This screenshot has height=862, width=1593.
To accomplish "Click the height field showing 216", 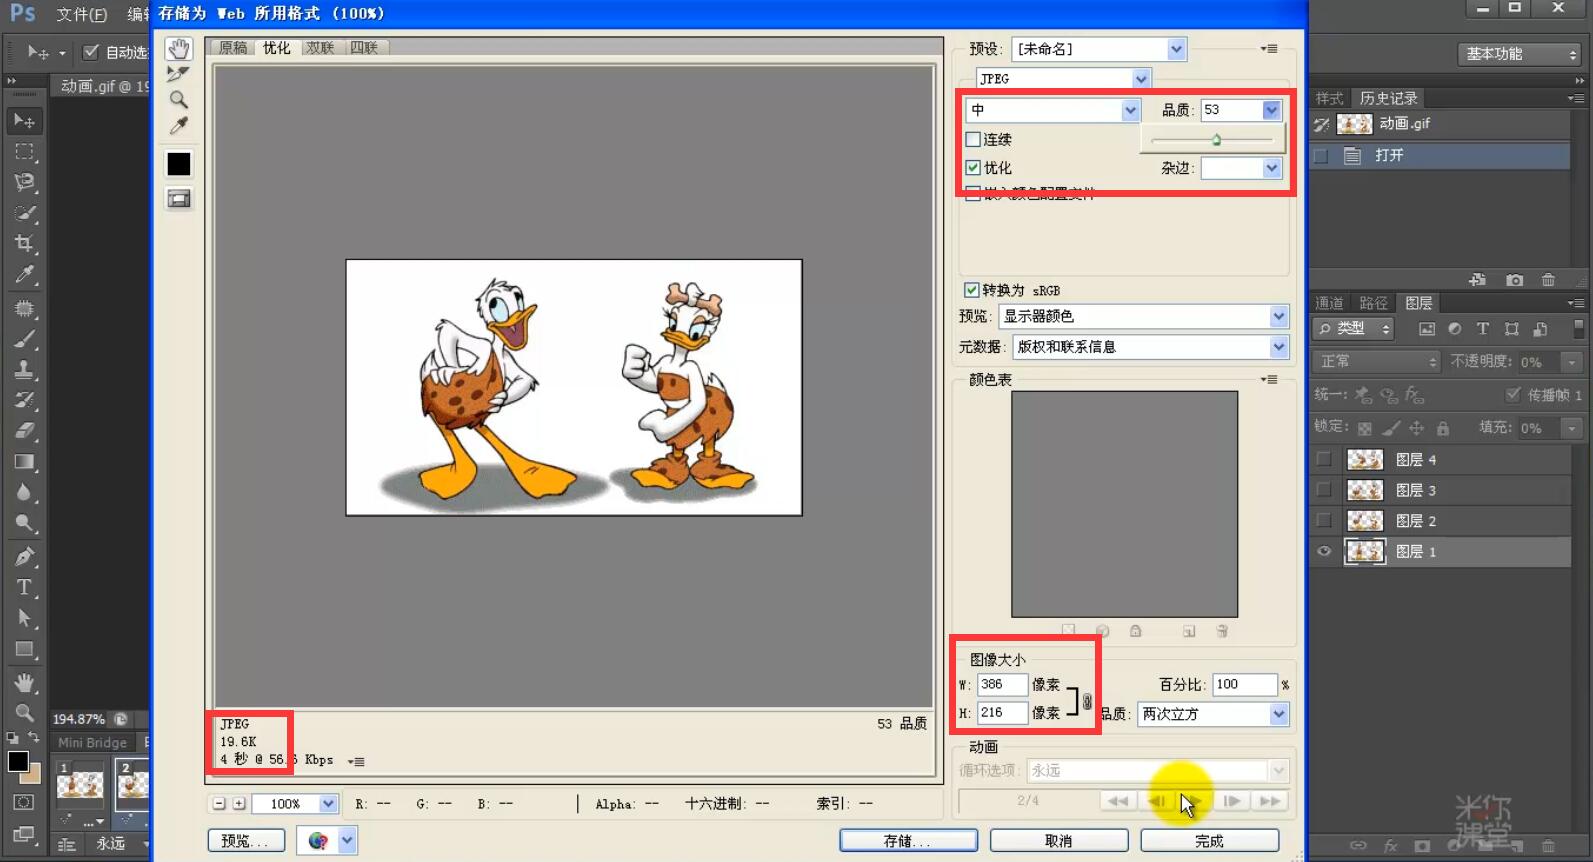I will coord(1002,713).
